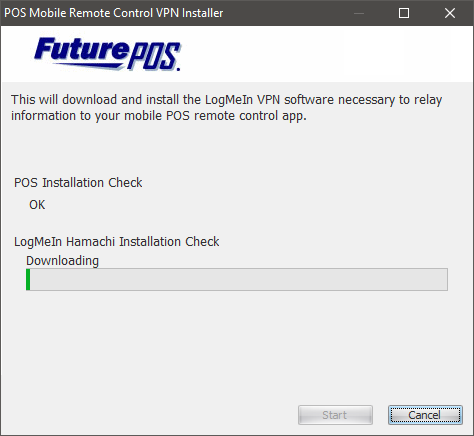The width and height of the screenshot is (474, 436).
Task: Select the window title text
Action: (114, 13)
